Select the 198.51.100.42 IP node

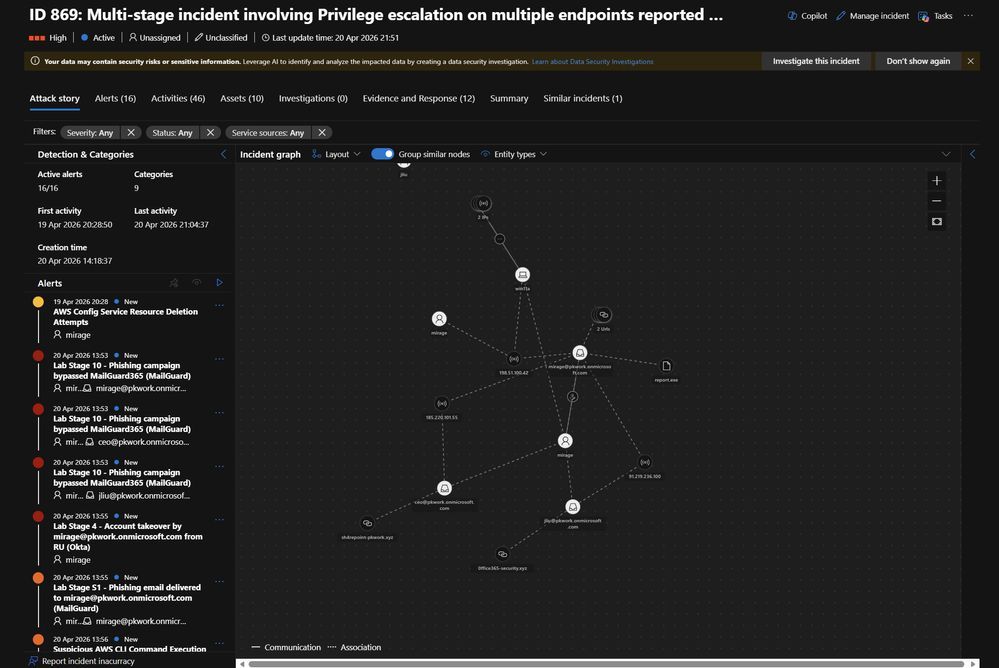(x=514, y=359)
